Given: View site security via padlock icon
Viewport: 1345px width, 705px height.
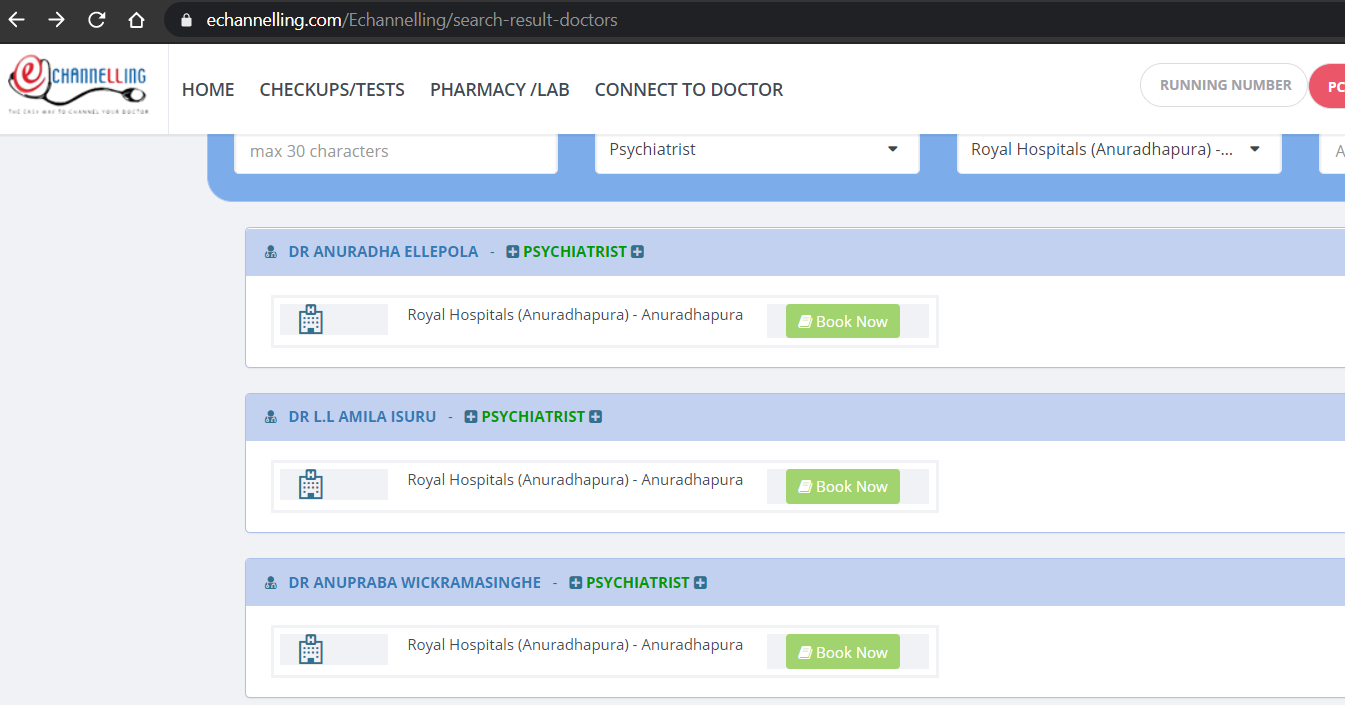Looking at the screenshot, I should pyautogui.click(x=185, y=20).
